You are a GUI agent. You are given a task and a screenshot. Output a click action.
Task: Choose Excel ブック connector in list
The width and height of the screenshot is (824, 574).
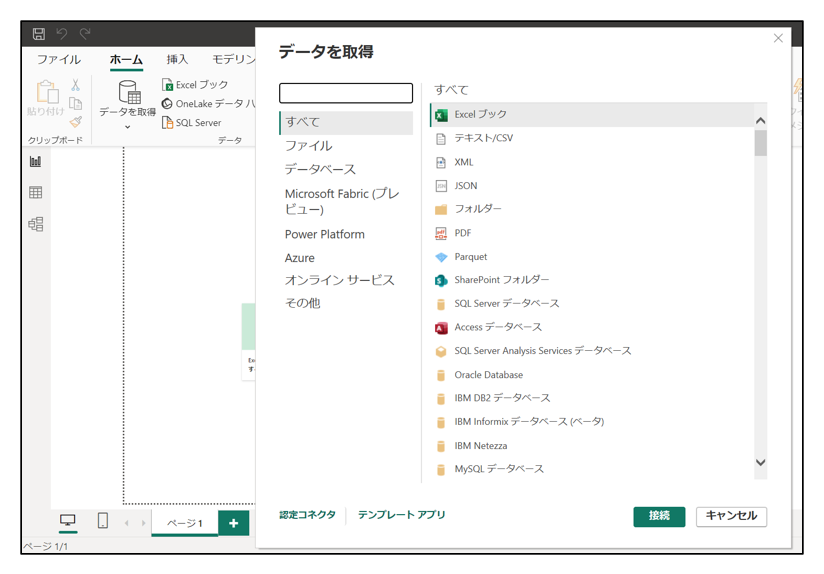(592, 115)
